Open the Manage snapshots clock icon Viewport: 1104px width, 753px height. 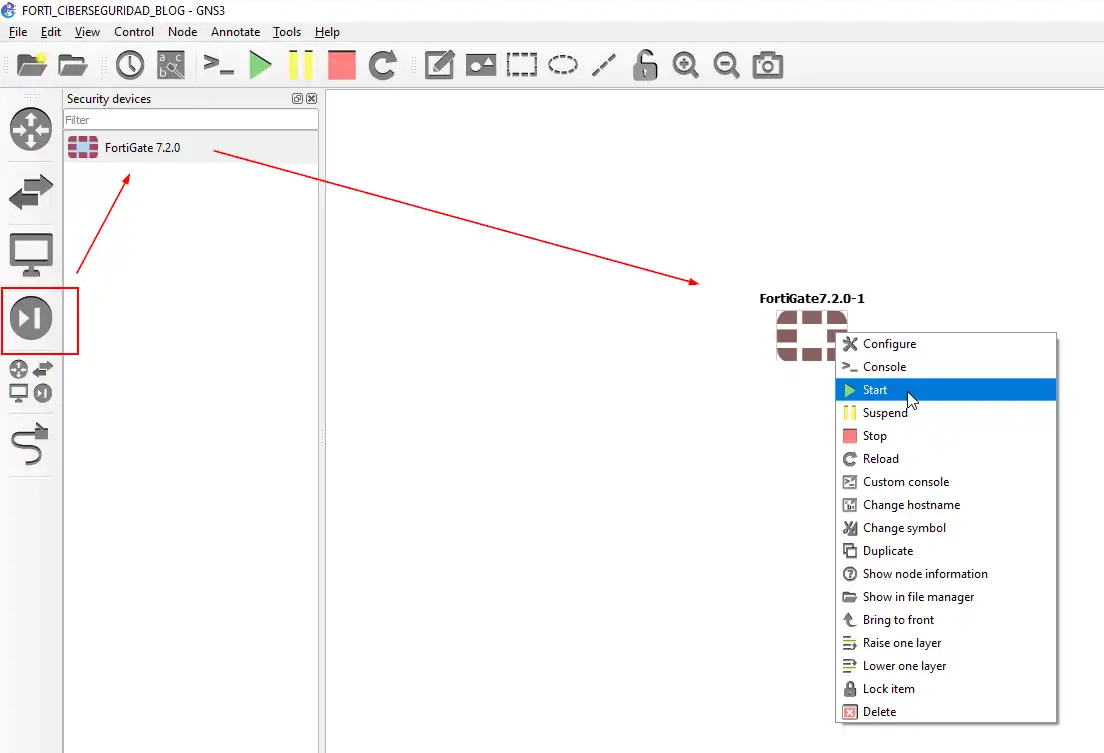point(130,65)
